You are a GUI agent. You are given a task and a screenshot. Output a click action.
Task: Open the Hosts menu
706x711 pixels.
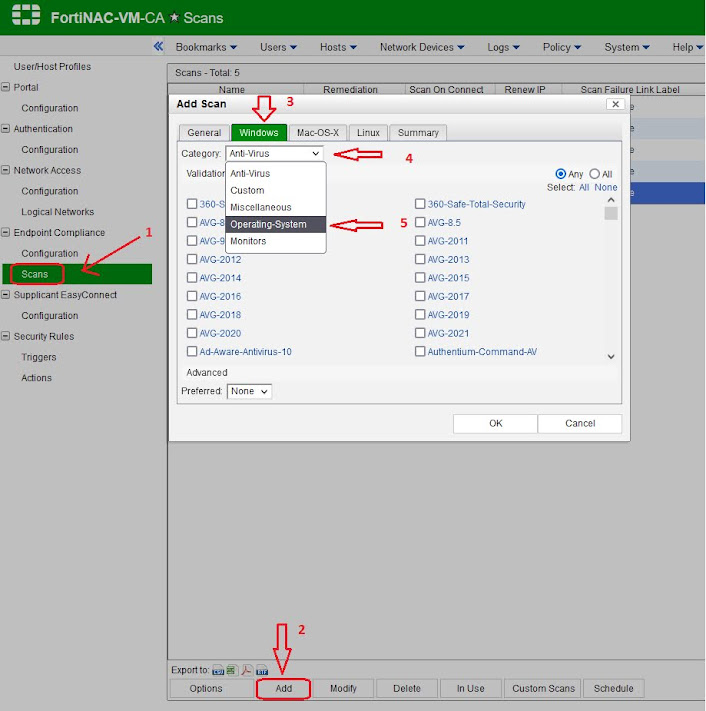tap(338, 47)
